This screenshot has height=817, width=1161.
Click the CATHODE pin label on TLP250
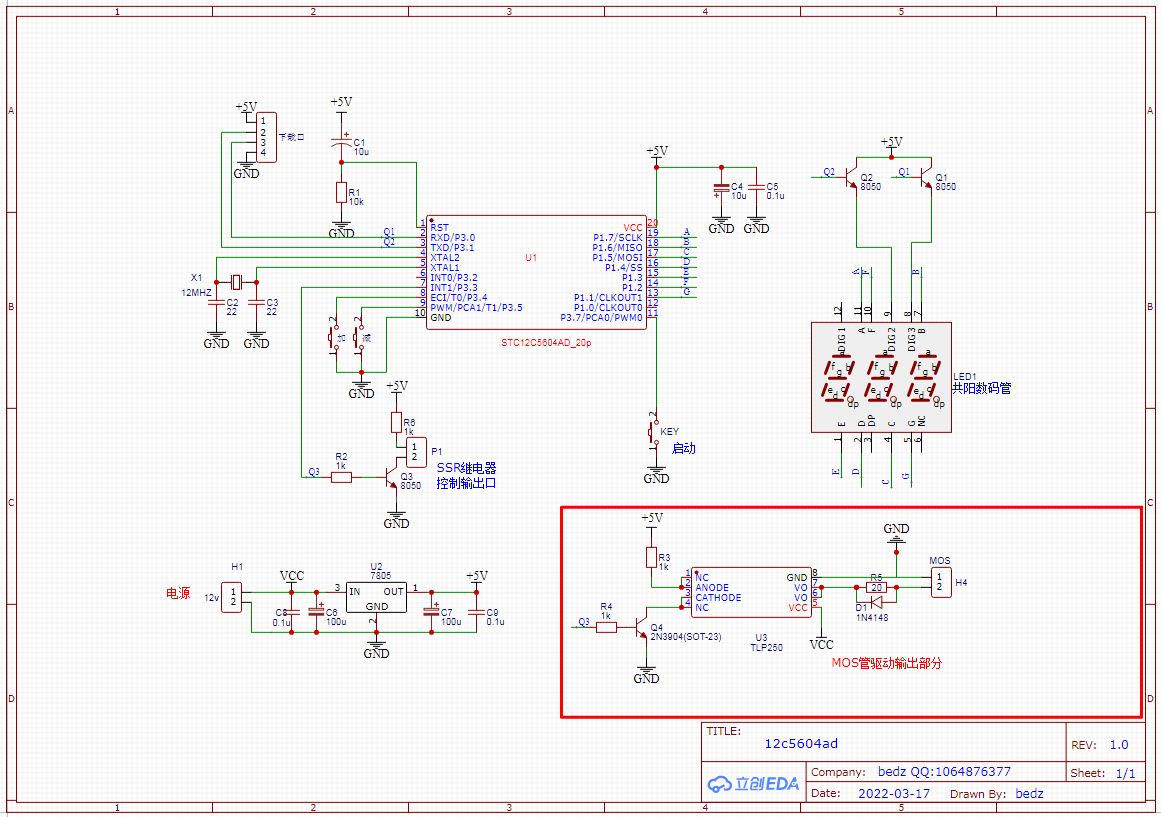[718, 597]
